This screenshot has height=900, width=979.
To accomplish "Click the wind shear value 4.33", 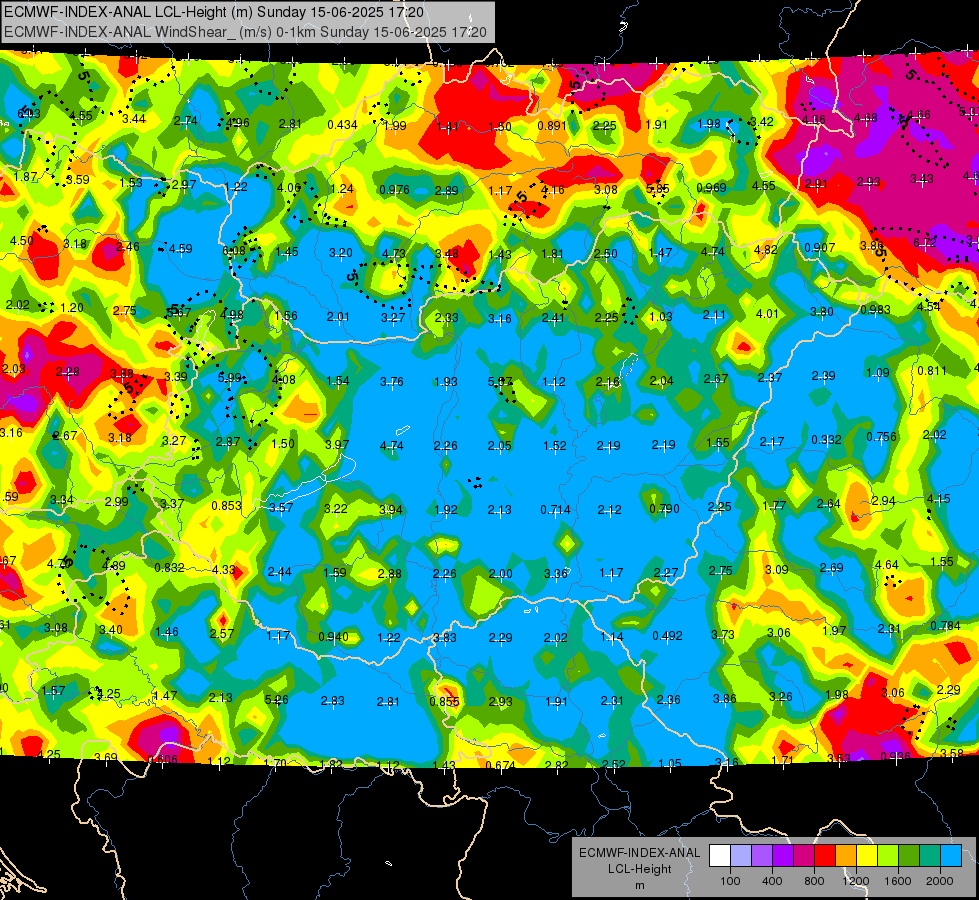I will (x=224, y=570).
